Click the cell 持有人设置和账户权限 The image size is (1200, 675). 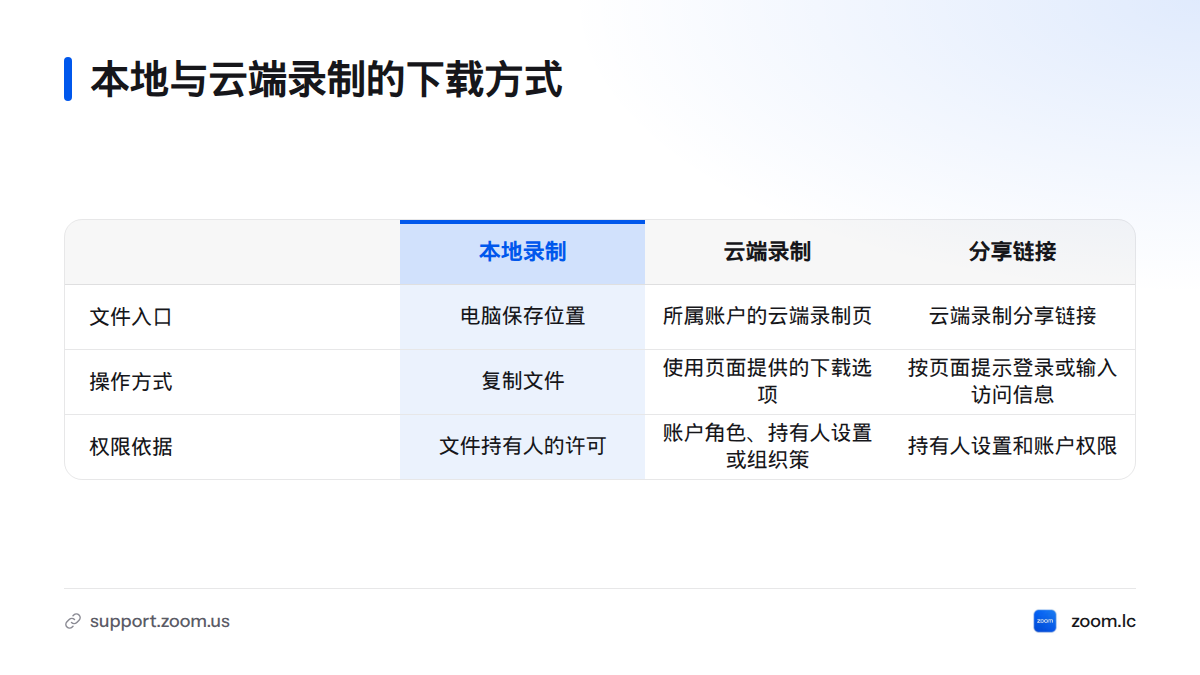pyautogui.click(x=1012, y=447)
